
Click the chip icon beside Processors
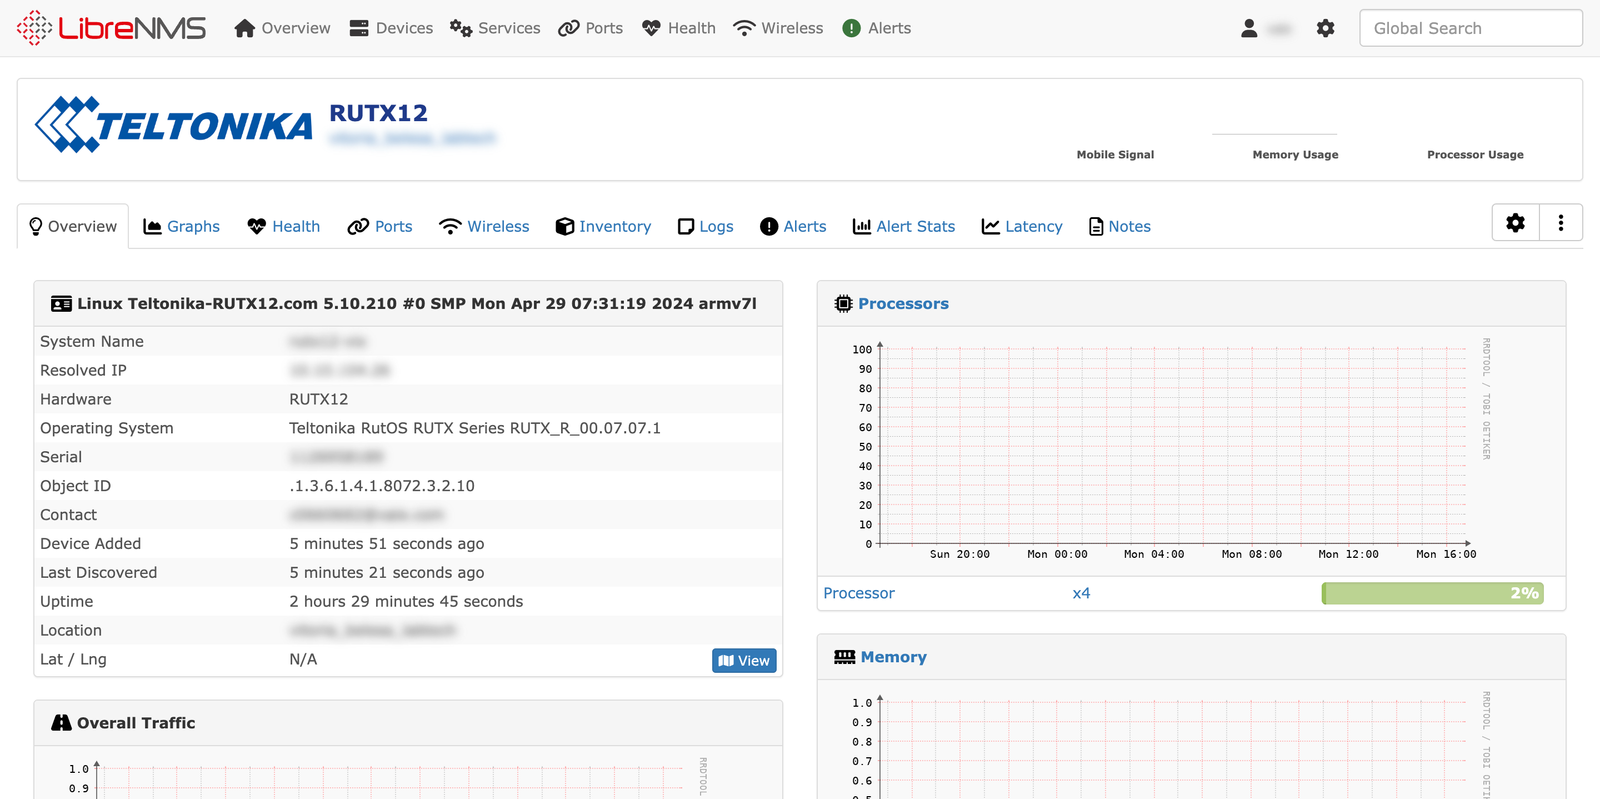point(844,304)
